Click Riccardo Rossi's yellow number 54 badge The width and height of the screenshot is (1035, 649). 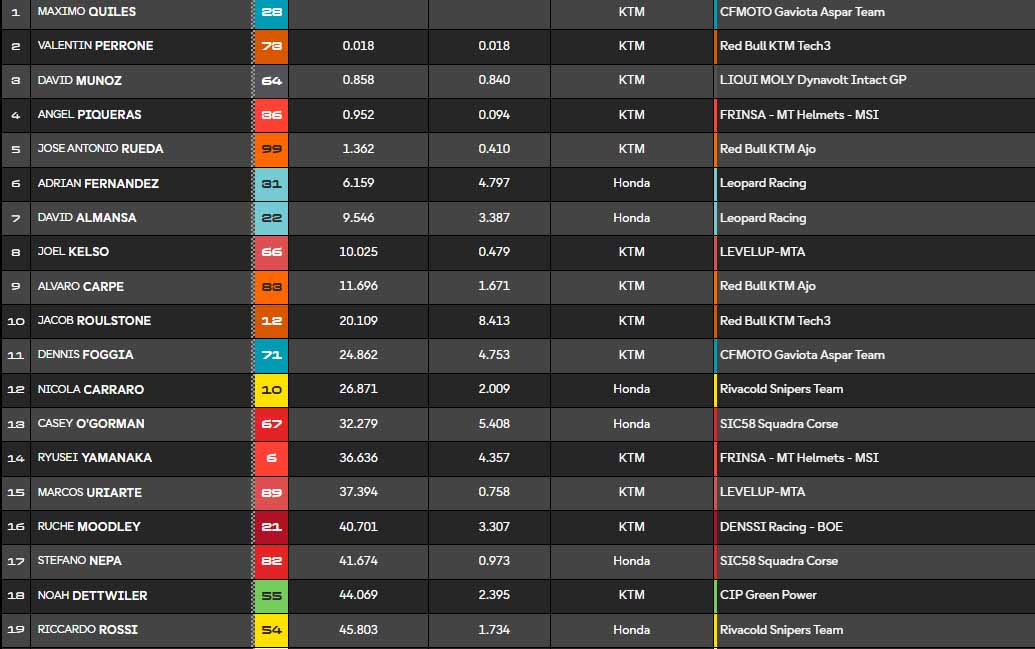[270, 630]
